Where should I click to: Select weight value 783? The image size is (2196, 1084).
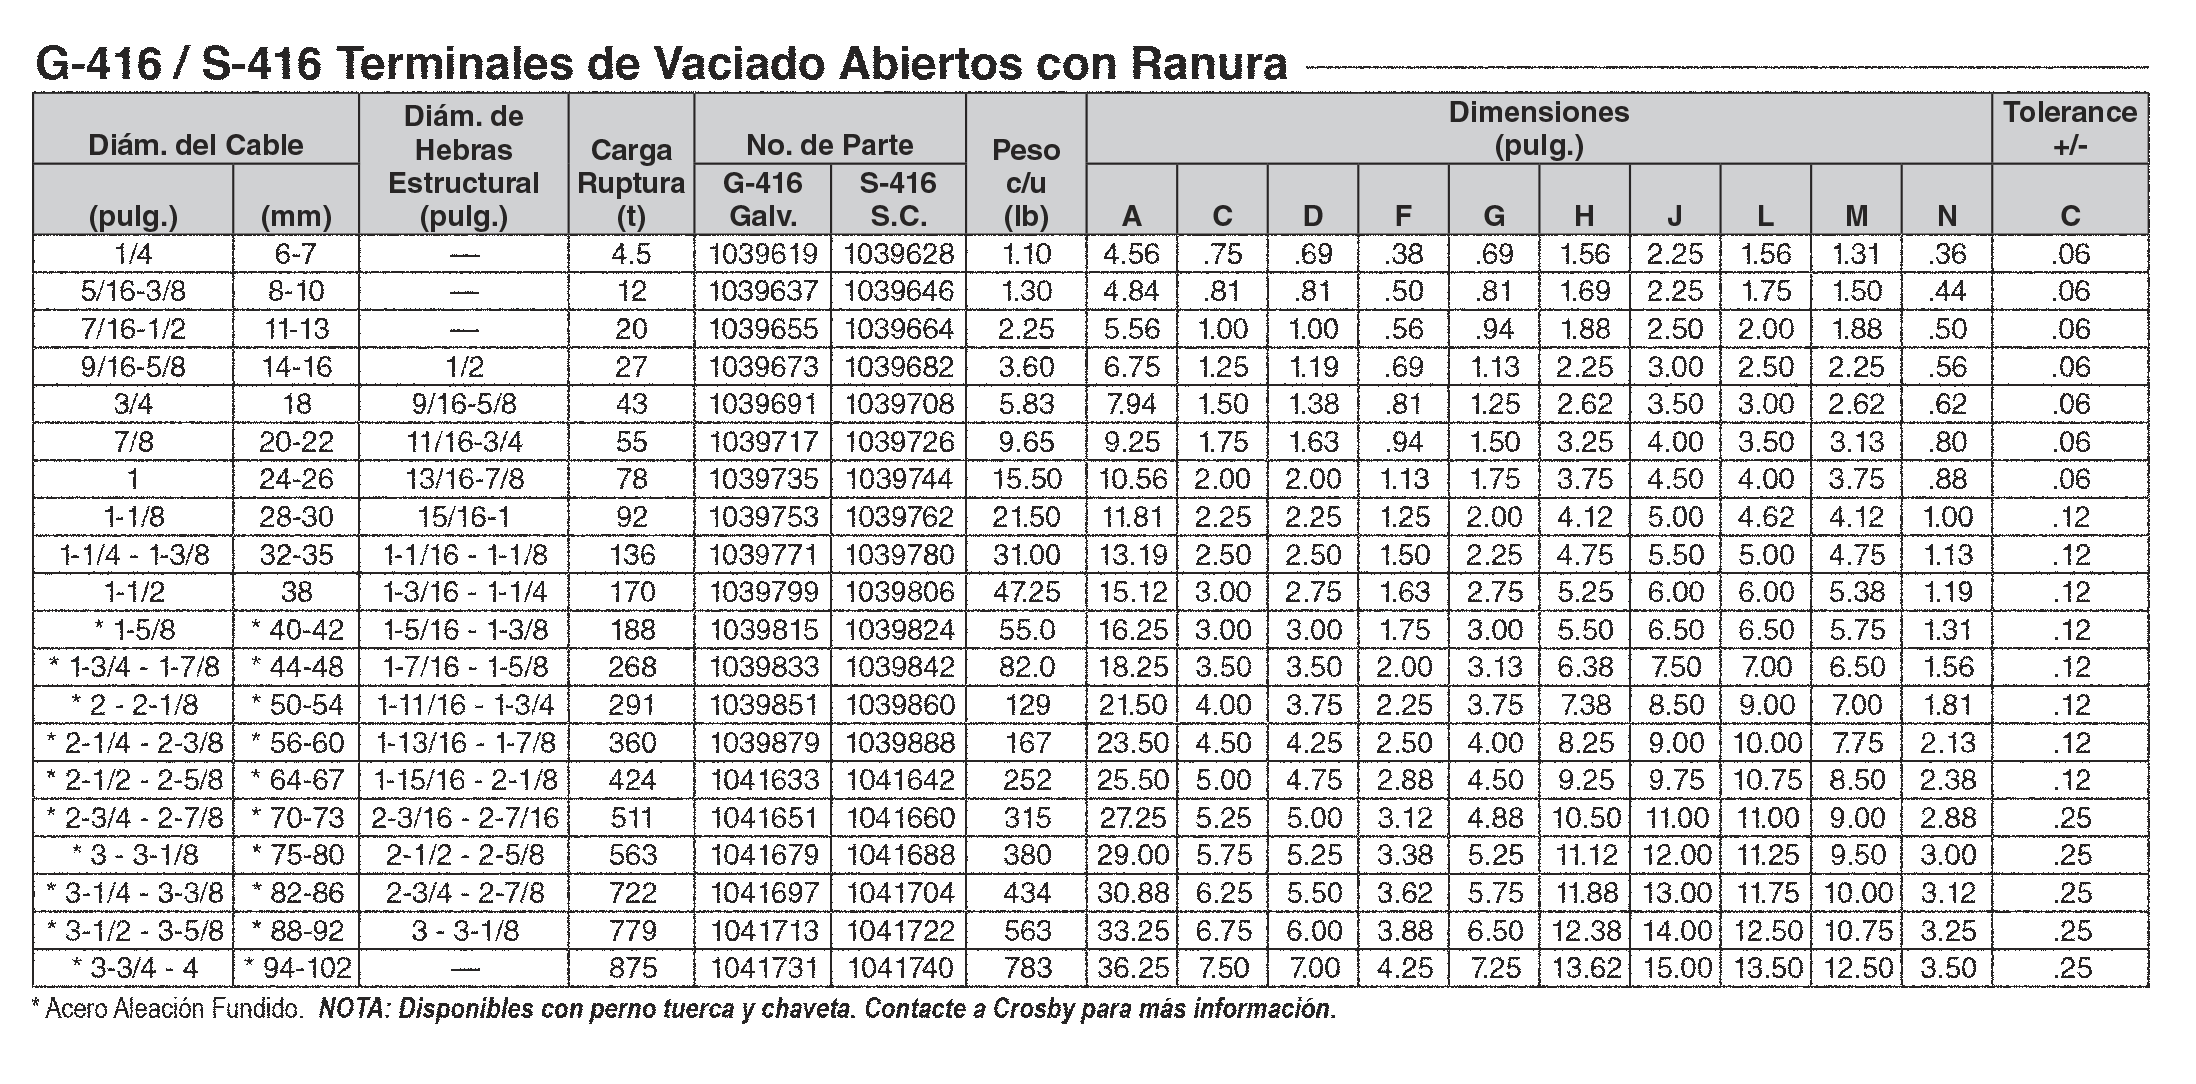(x=1027, y=969)
